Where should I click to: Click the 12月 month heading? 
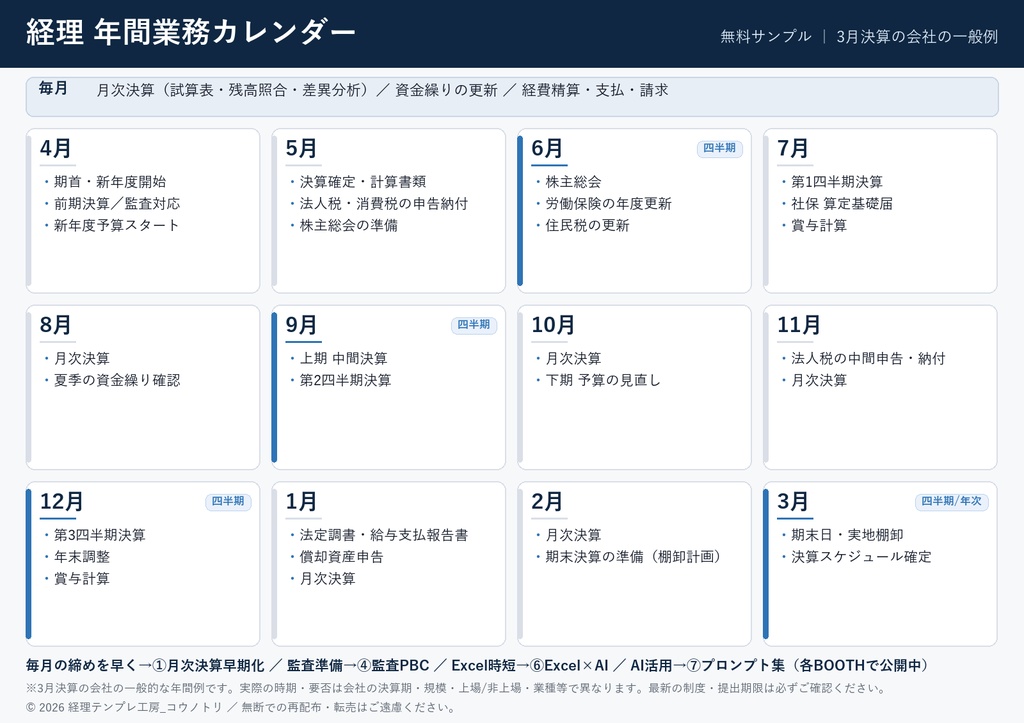(61, 502)
